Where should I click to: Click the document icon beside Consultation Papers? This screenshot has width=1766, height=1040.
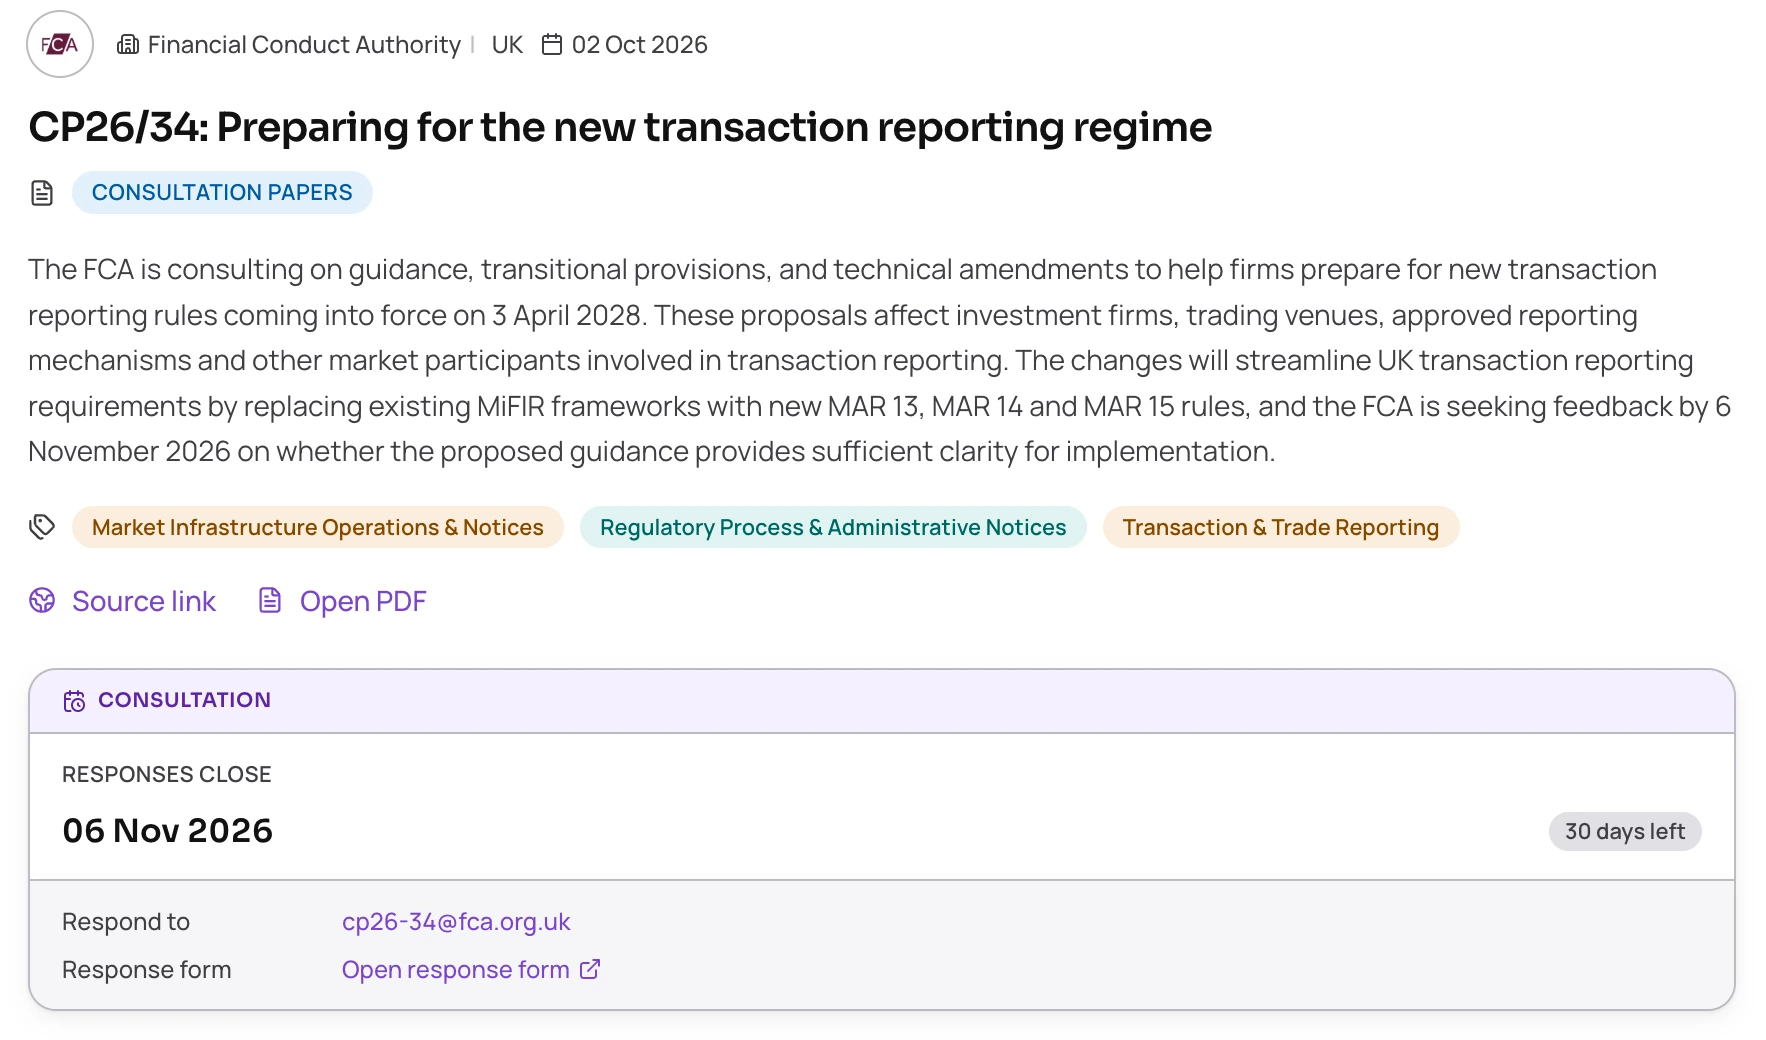(x=42, y=193)
